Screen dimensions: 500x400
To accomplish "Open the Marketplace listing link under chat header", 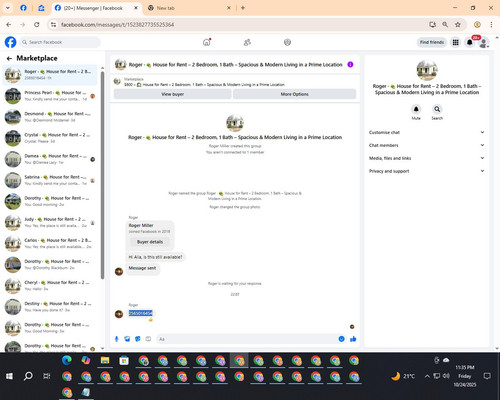I will click(204, 85).
